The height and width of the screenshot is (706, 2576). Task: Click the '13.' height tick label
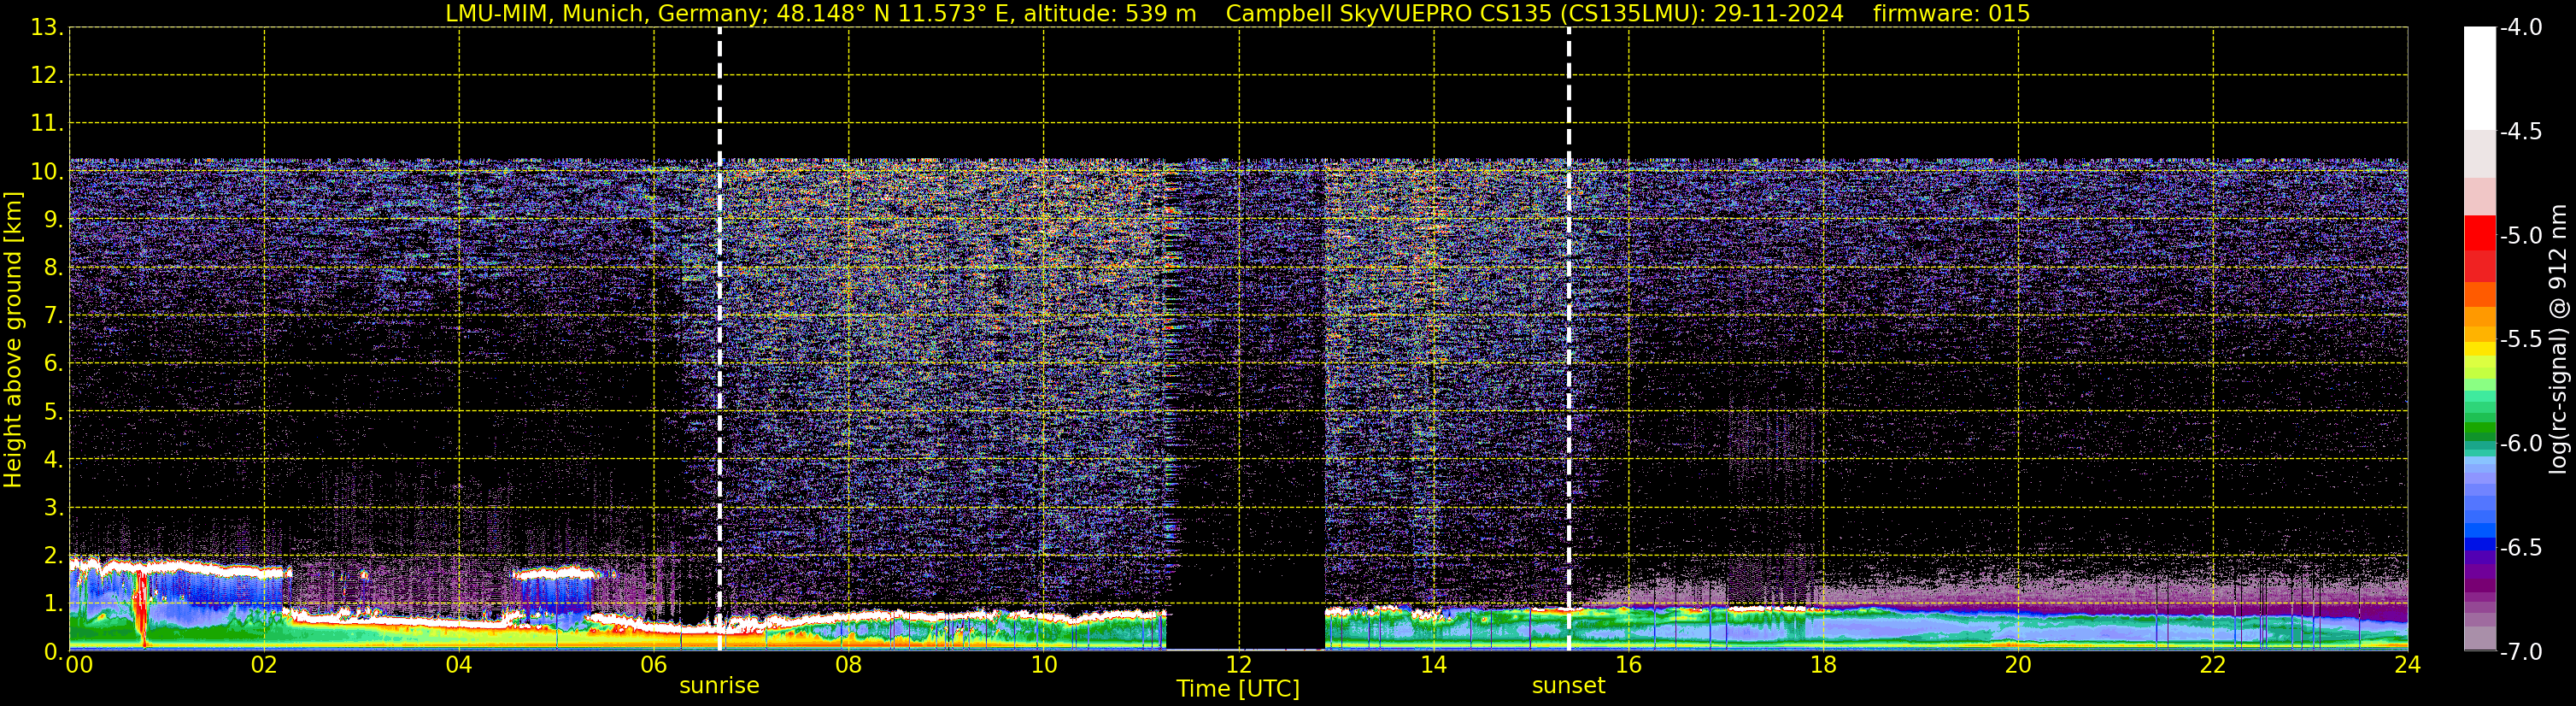click(x=47, y=27)
